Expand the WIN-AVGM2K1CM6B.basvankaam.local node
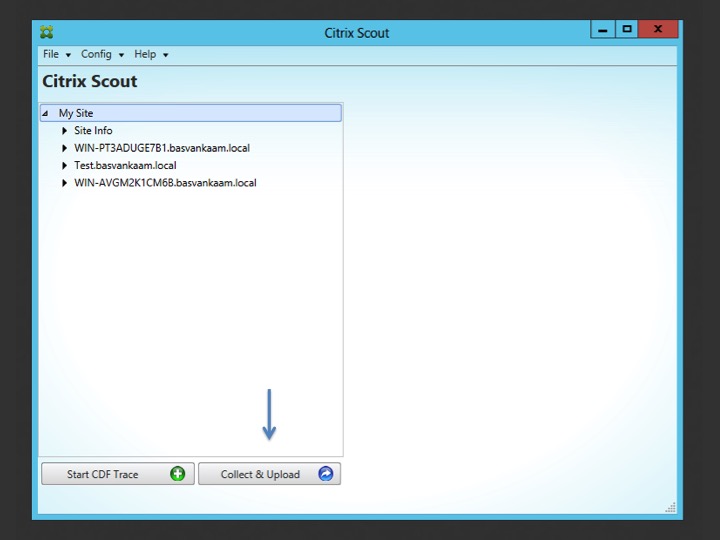Viewport: 720px width, 540px height. 64,183
